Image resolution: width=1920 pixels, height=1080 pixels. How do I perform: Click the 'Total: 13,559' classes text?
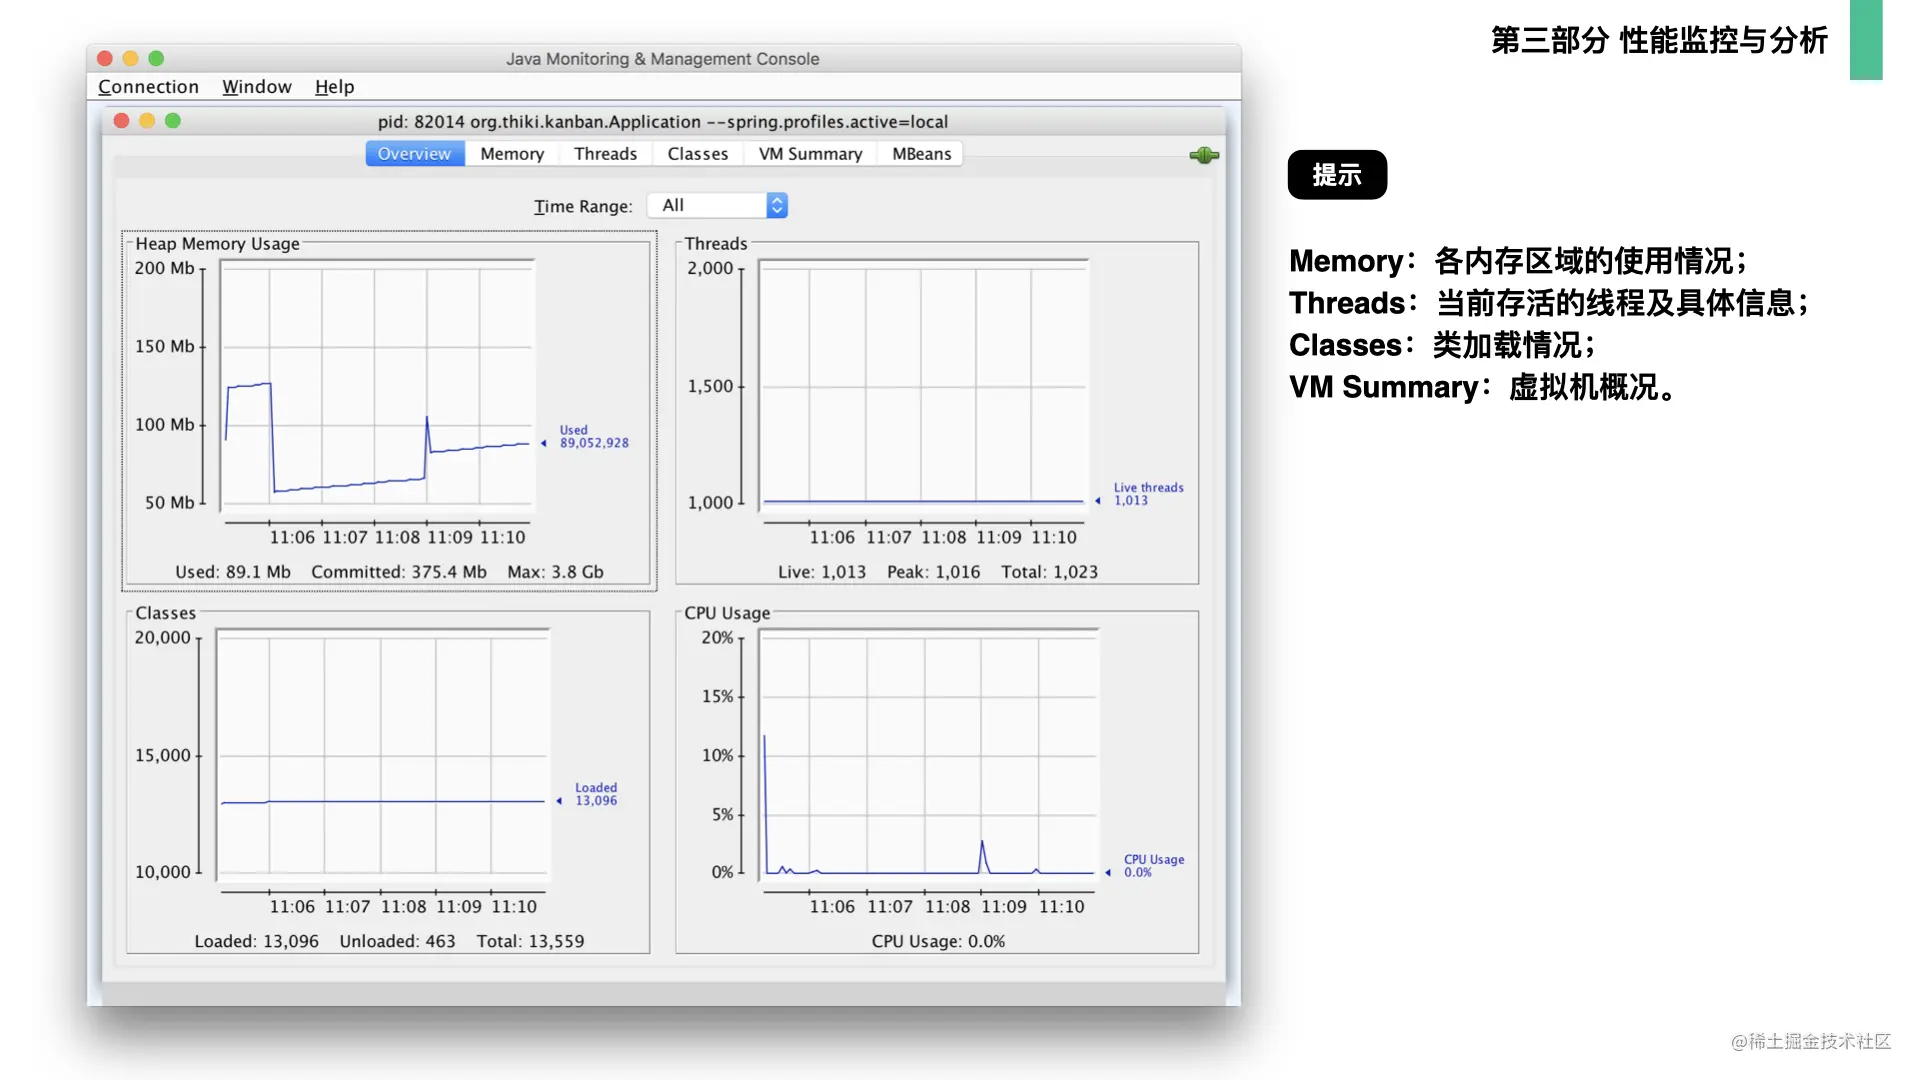tap(530, 941)
